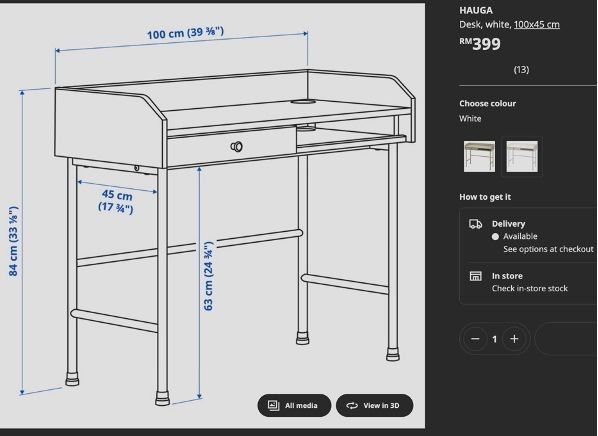
Task: Click the HAUGA product name
Action: pyautogui.click(x=476, y=10)
